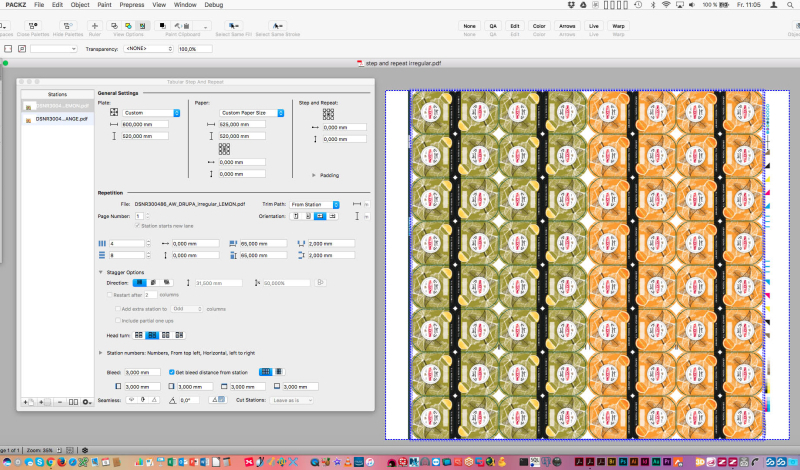Toggle Add extra station to checkbox
The image size is (800, 470).
click(x=118, y=309)
